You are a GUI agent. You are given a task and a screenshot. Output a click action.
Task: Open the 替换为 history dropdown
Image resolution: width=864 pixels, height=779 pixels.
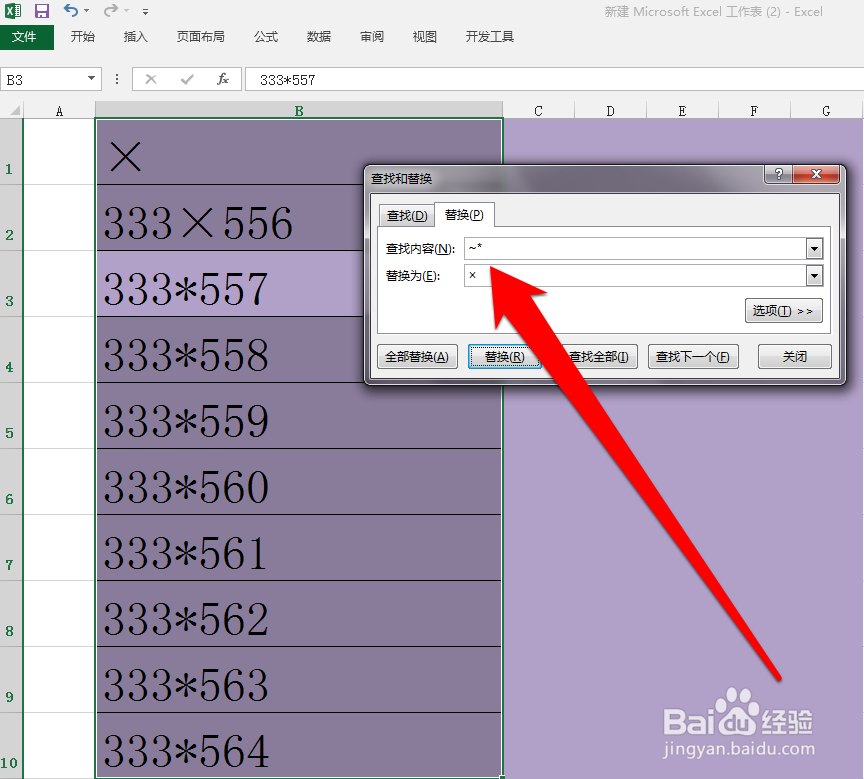(x=815, y=276)
